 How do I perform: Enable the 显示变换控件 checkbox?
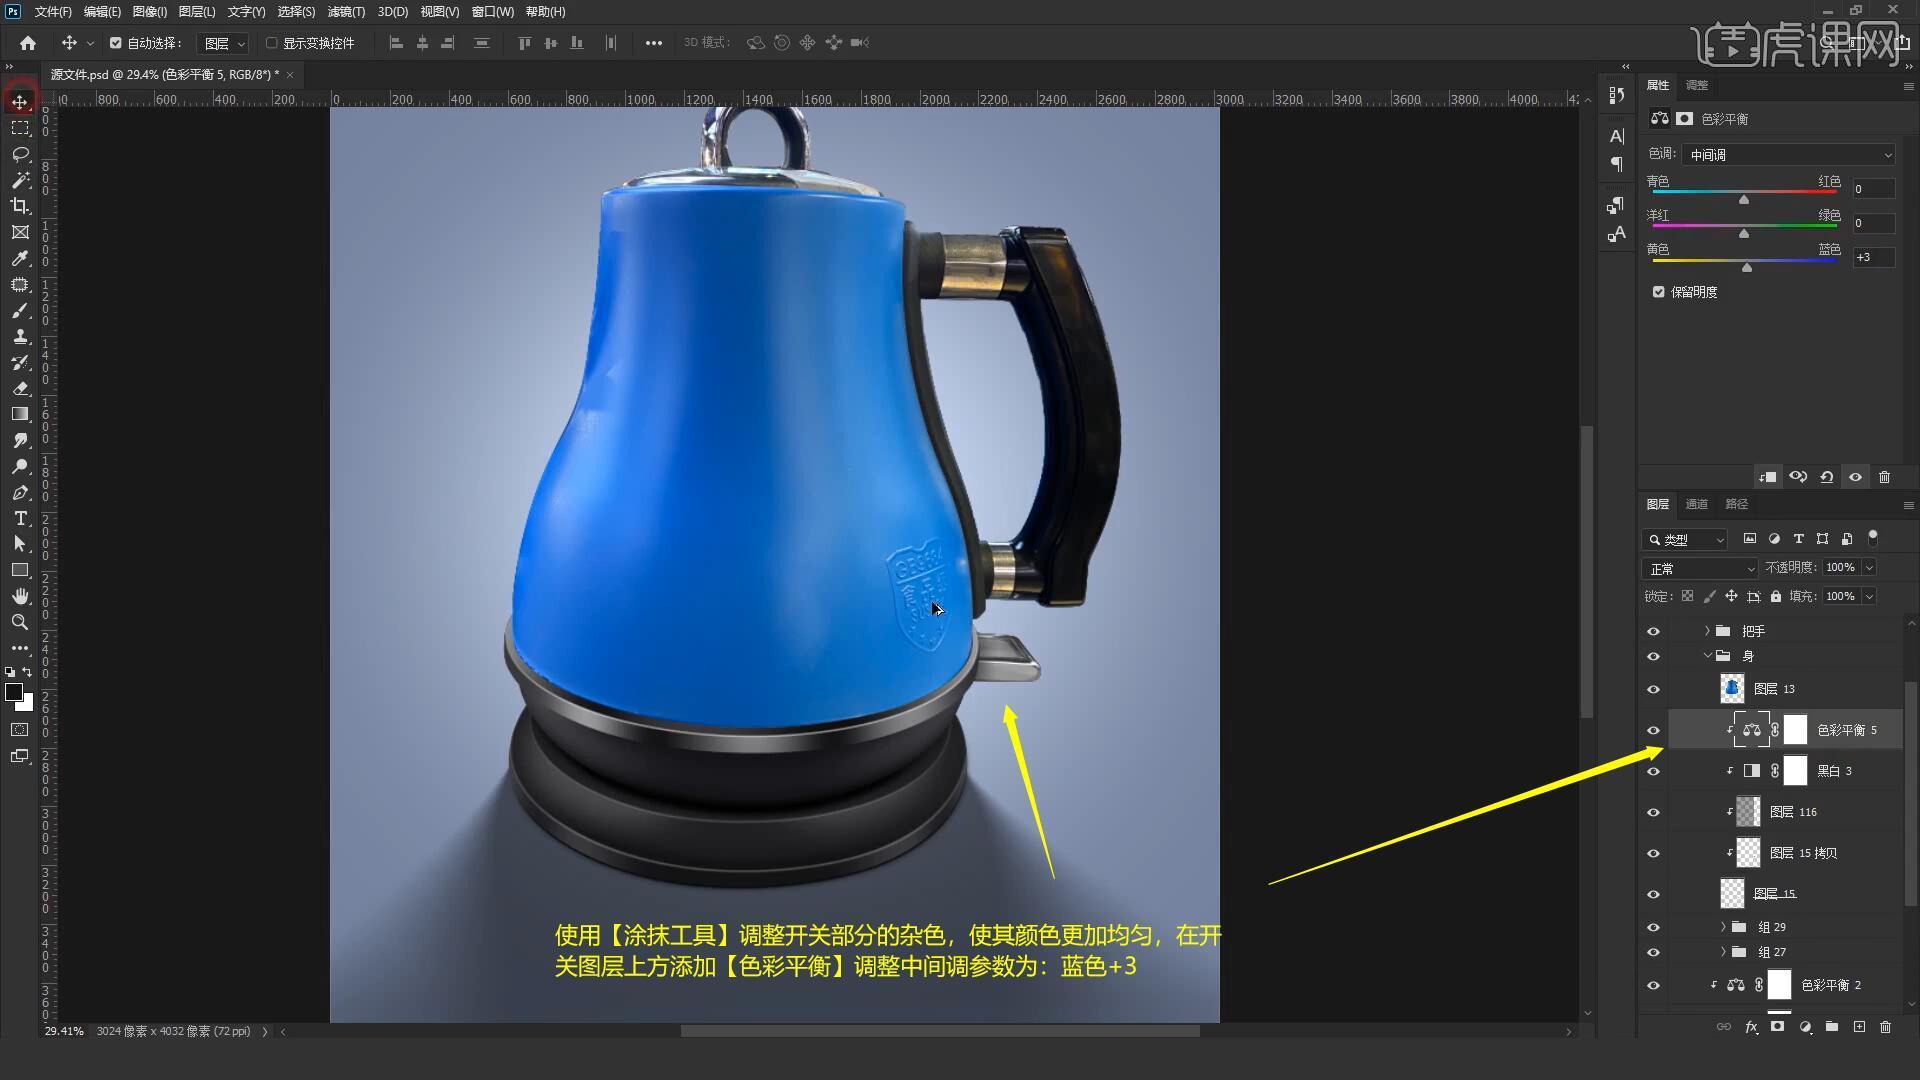pos(271,43)
